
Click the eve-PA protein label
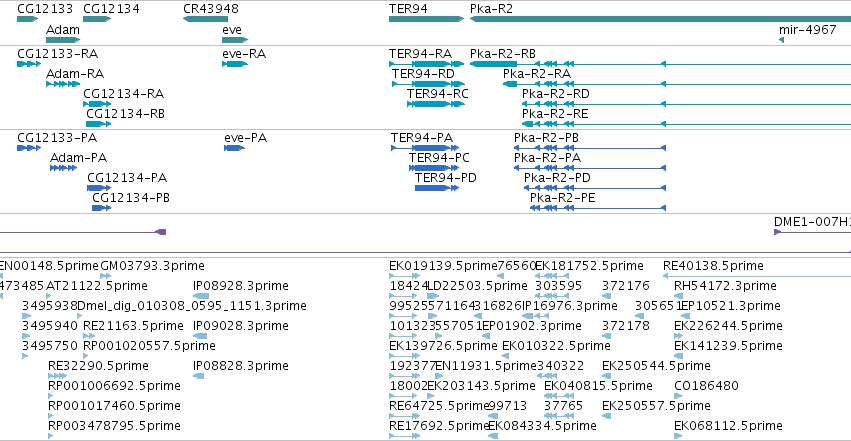tap(245, 138)
